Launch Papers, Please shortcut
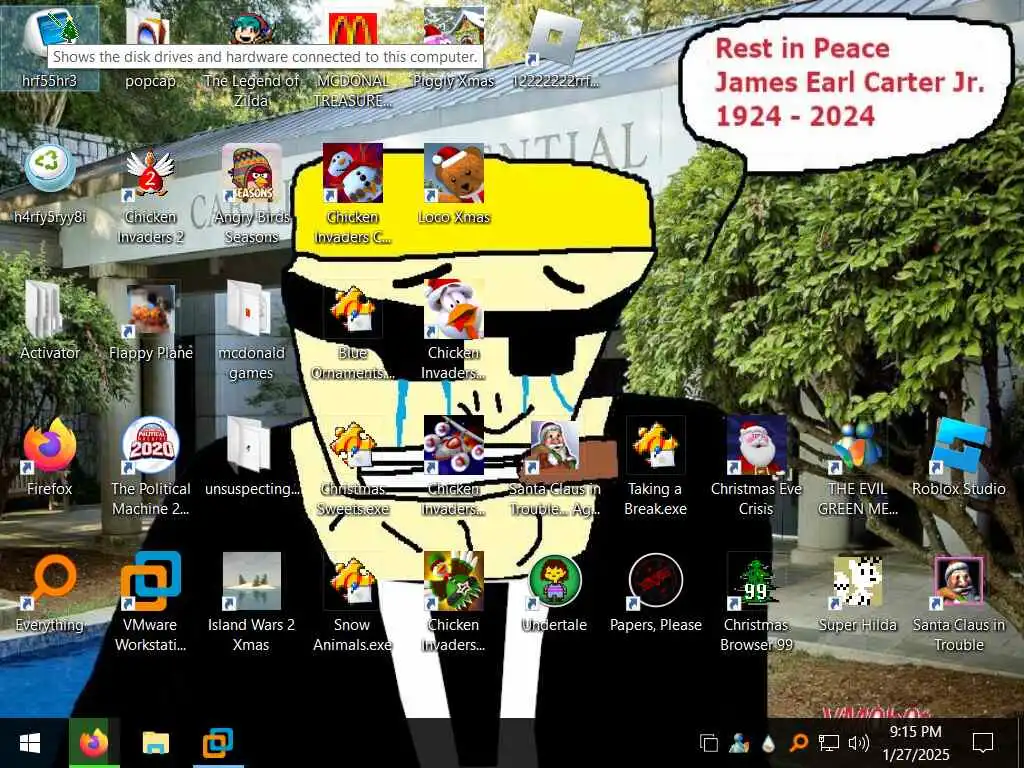This screenshot has height=768, width=1024. point(656,592)
